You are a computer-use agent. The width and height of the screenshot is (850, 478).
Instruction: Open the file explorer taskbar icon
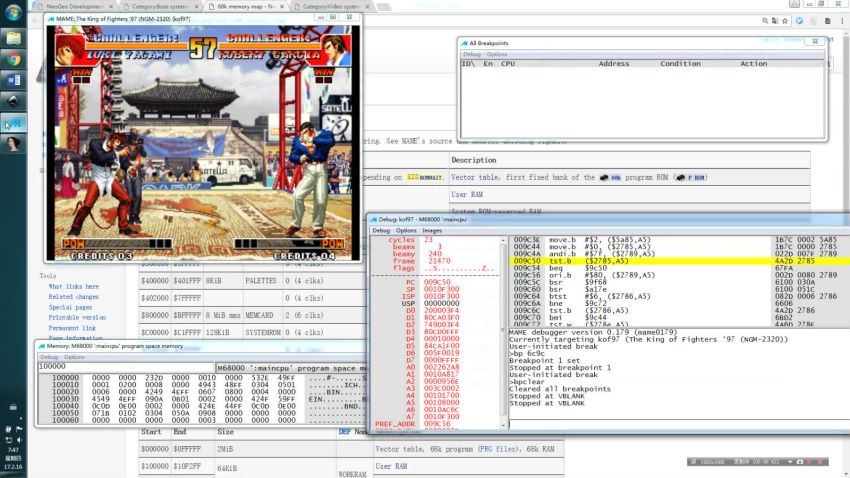coord(14,38)
